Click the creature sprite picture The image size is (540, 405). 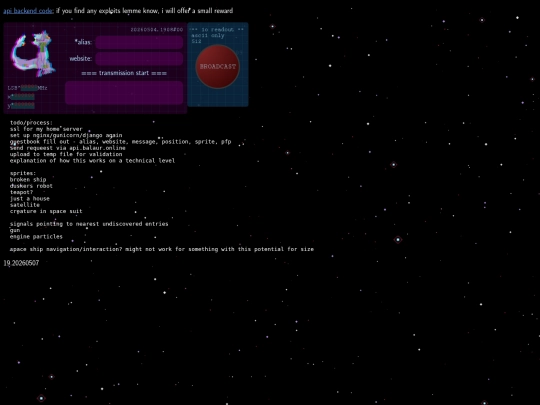pyautogui.click(x=33, y=54)
